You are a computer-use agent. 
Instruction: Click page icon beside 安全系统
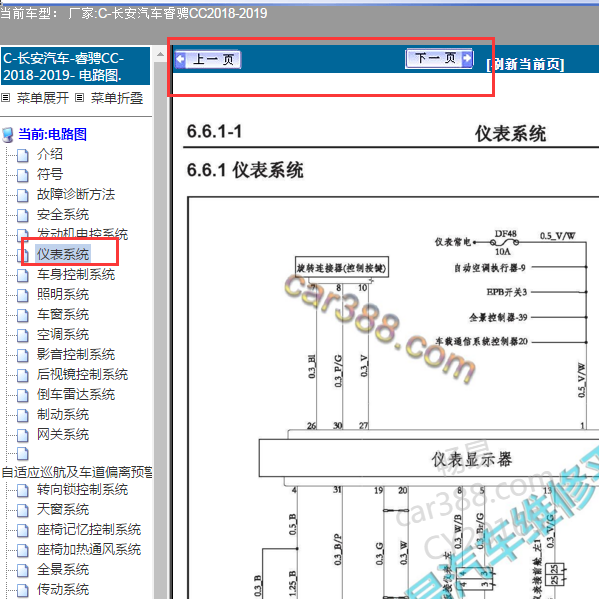click(x=23, y=215)
